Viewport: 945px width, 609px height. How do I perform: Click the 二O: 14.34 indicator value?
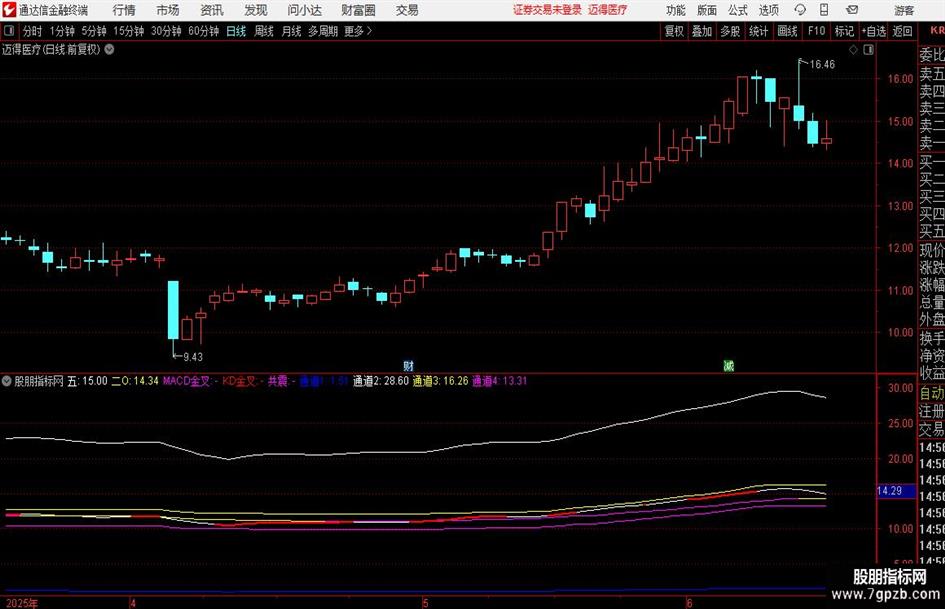[x=135, y=381]
